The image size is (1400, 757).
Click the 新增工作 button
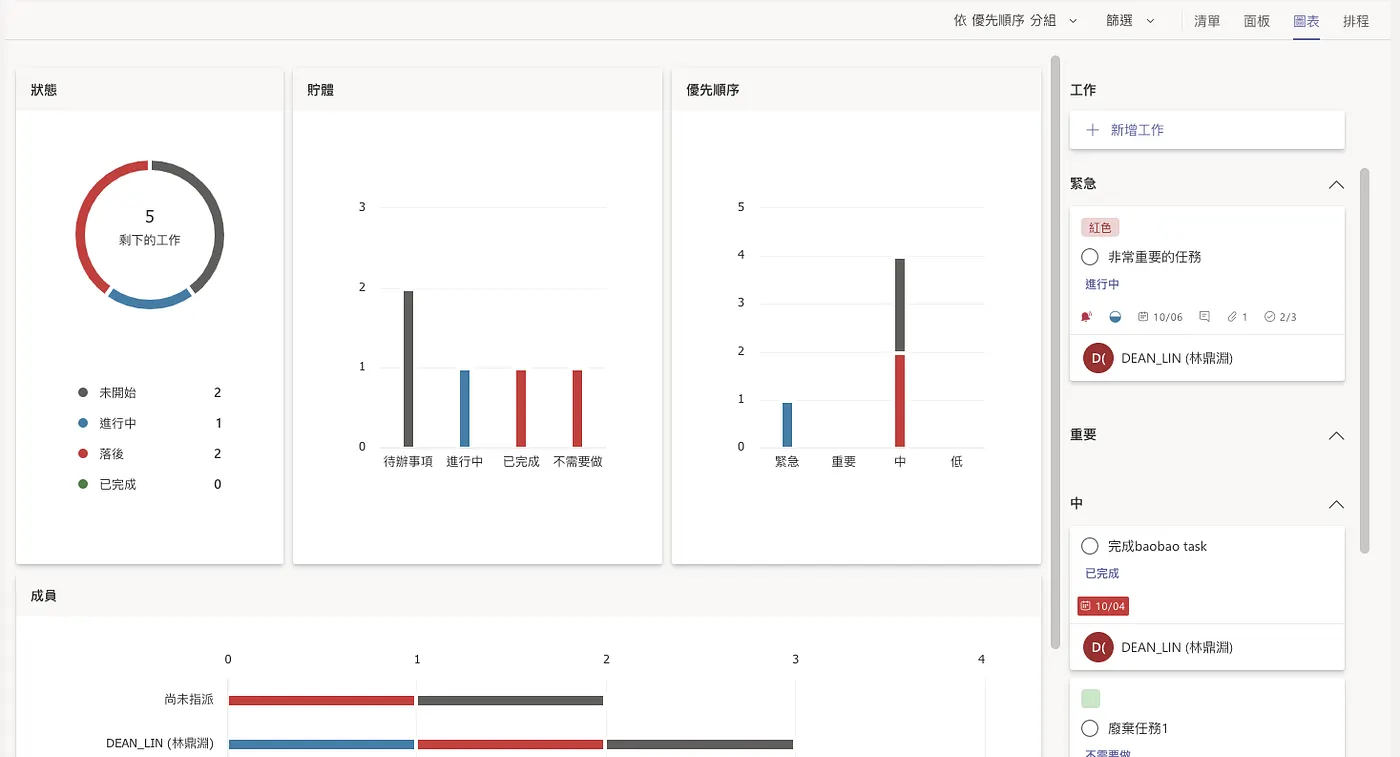[x=1207, y=130]
